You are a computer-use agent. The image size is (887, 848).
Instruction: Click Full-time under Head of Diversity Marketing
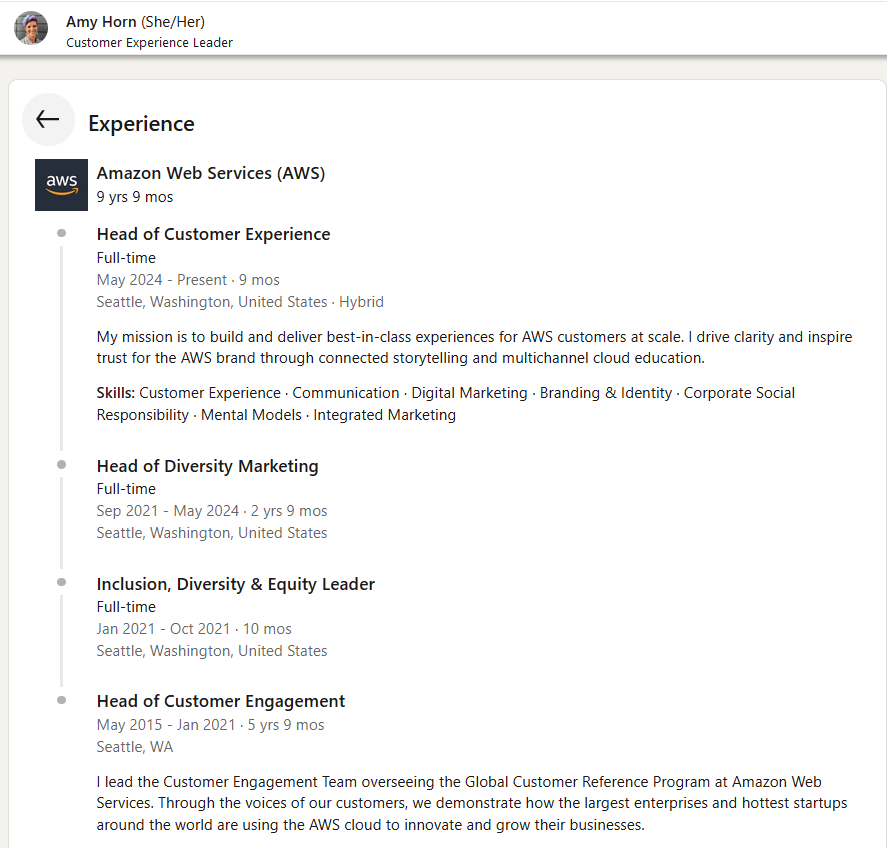[x=126, y=489]
